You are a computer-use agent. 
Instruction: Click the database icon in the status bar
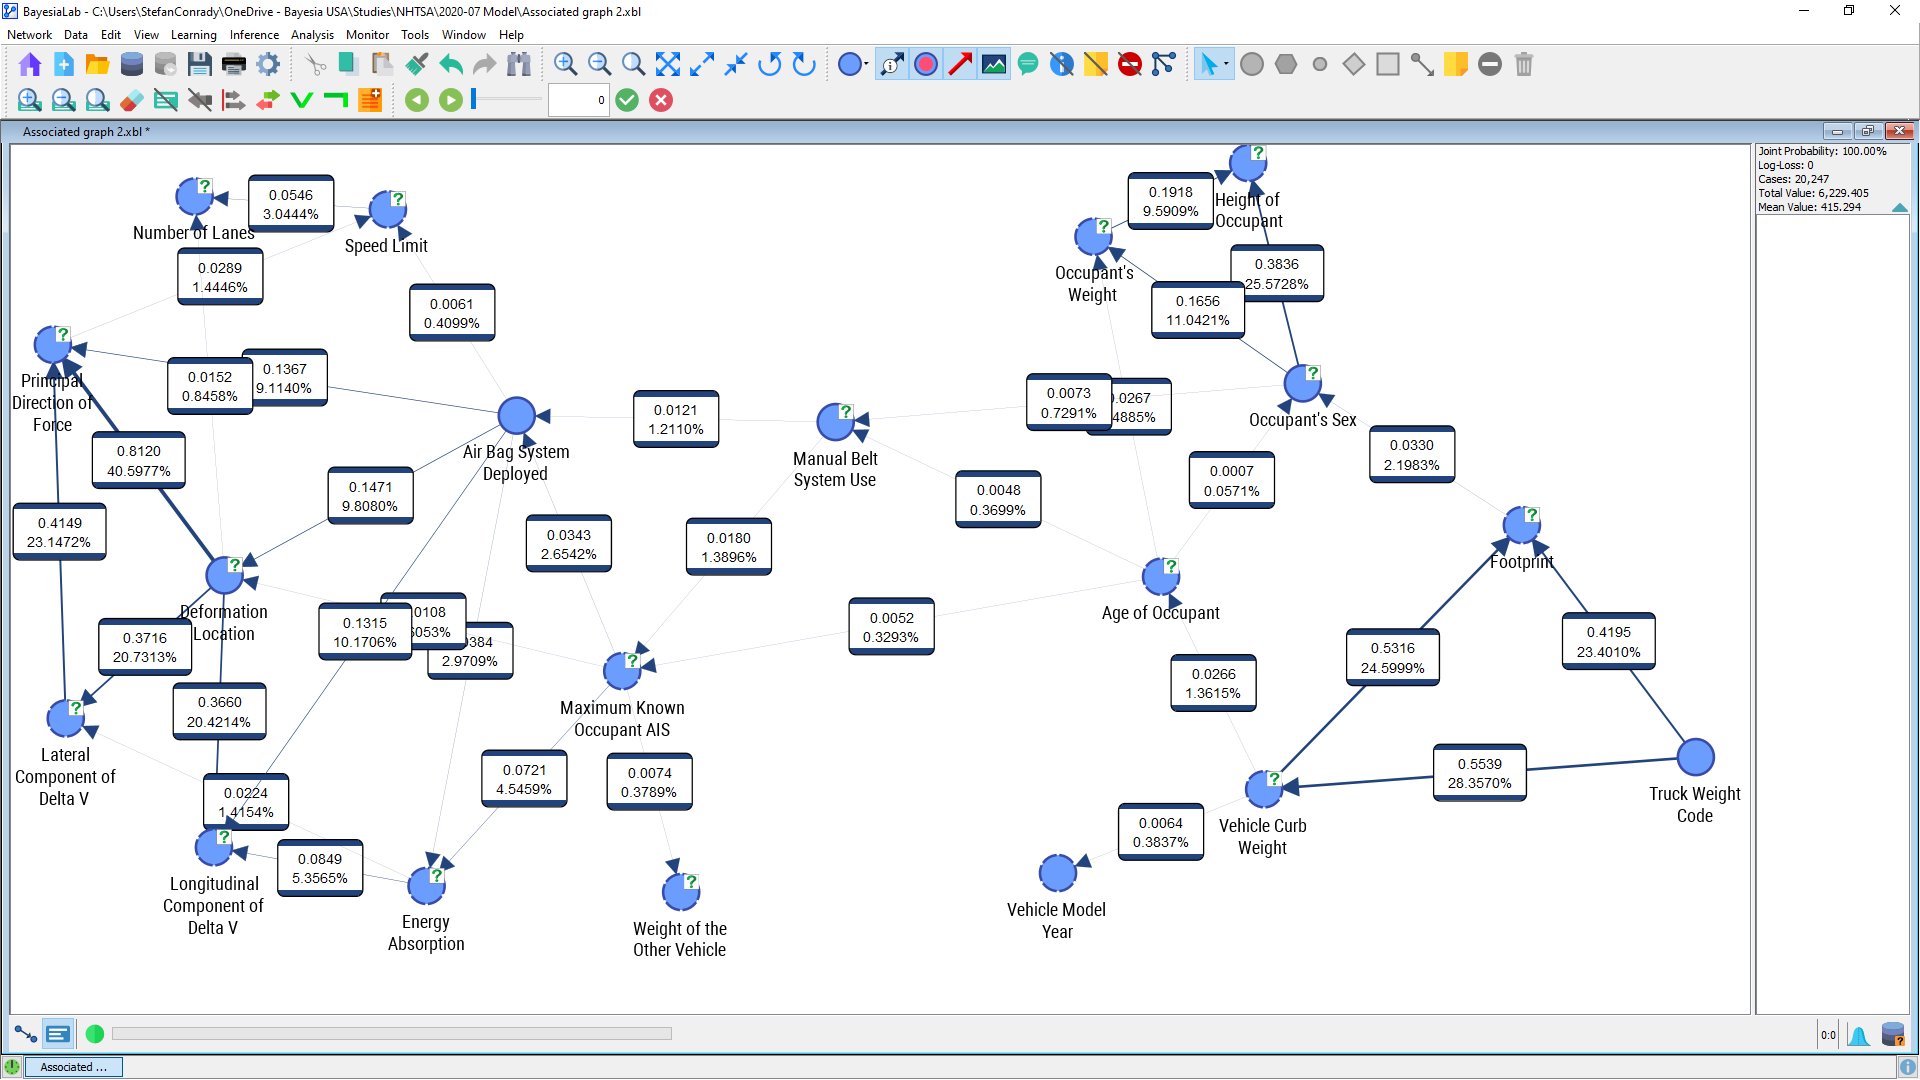coord(1892,1034)
